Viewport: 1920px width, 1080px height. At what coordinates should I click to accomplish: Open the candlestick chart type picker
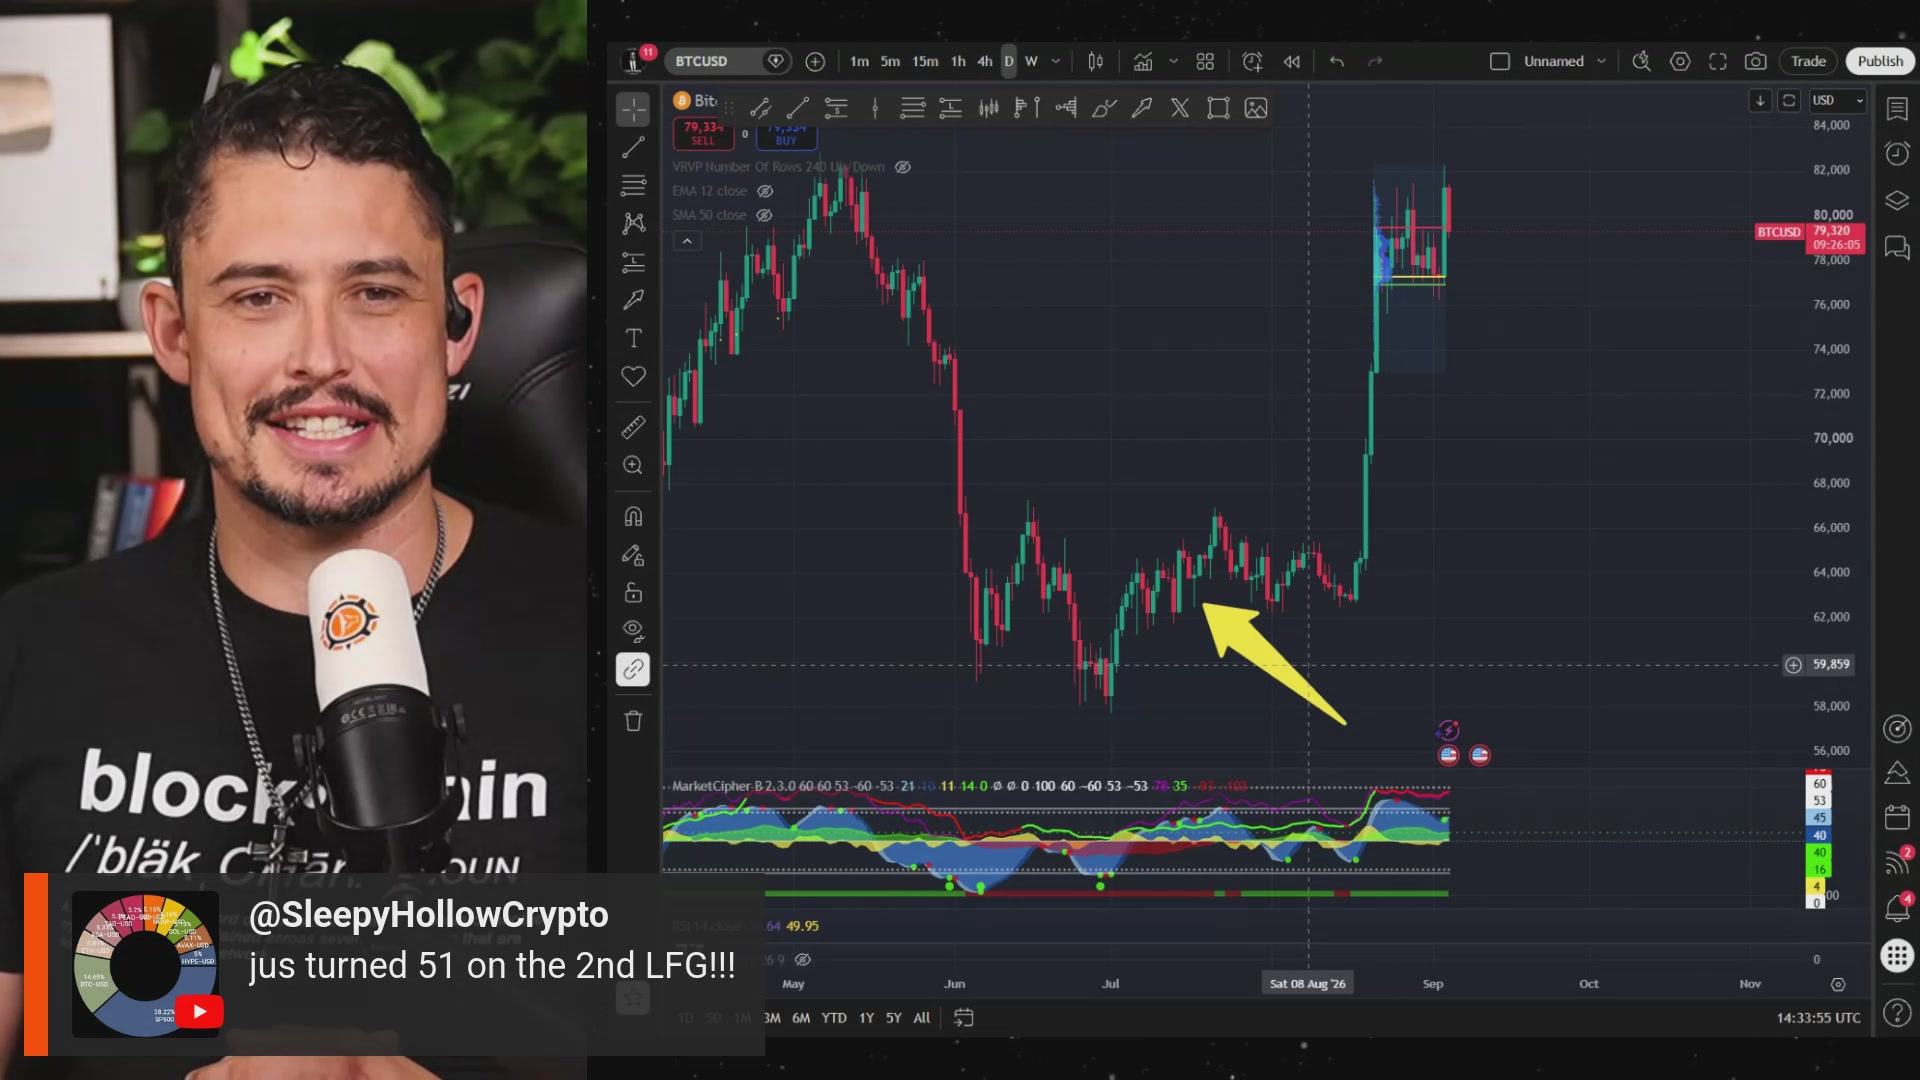(1096, 62)
